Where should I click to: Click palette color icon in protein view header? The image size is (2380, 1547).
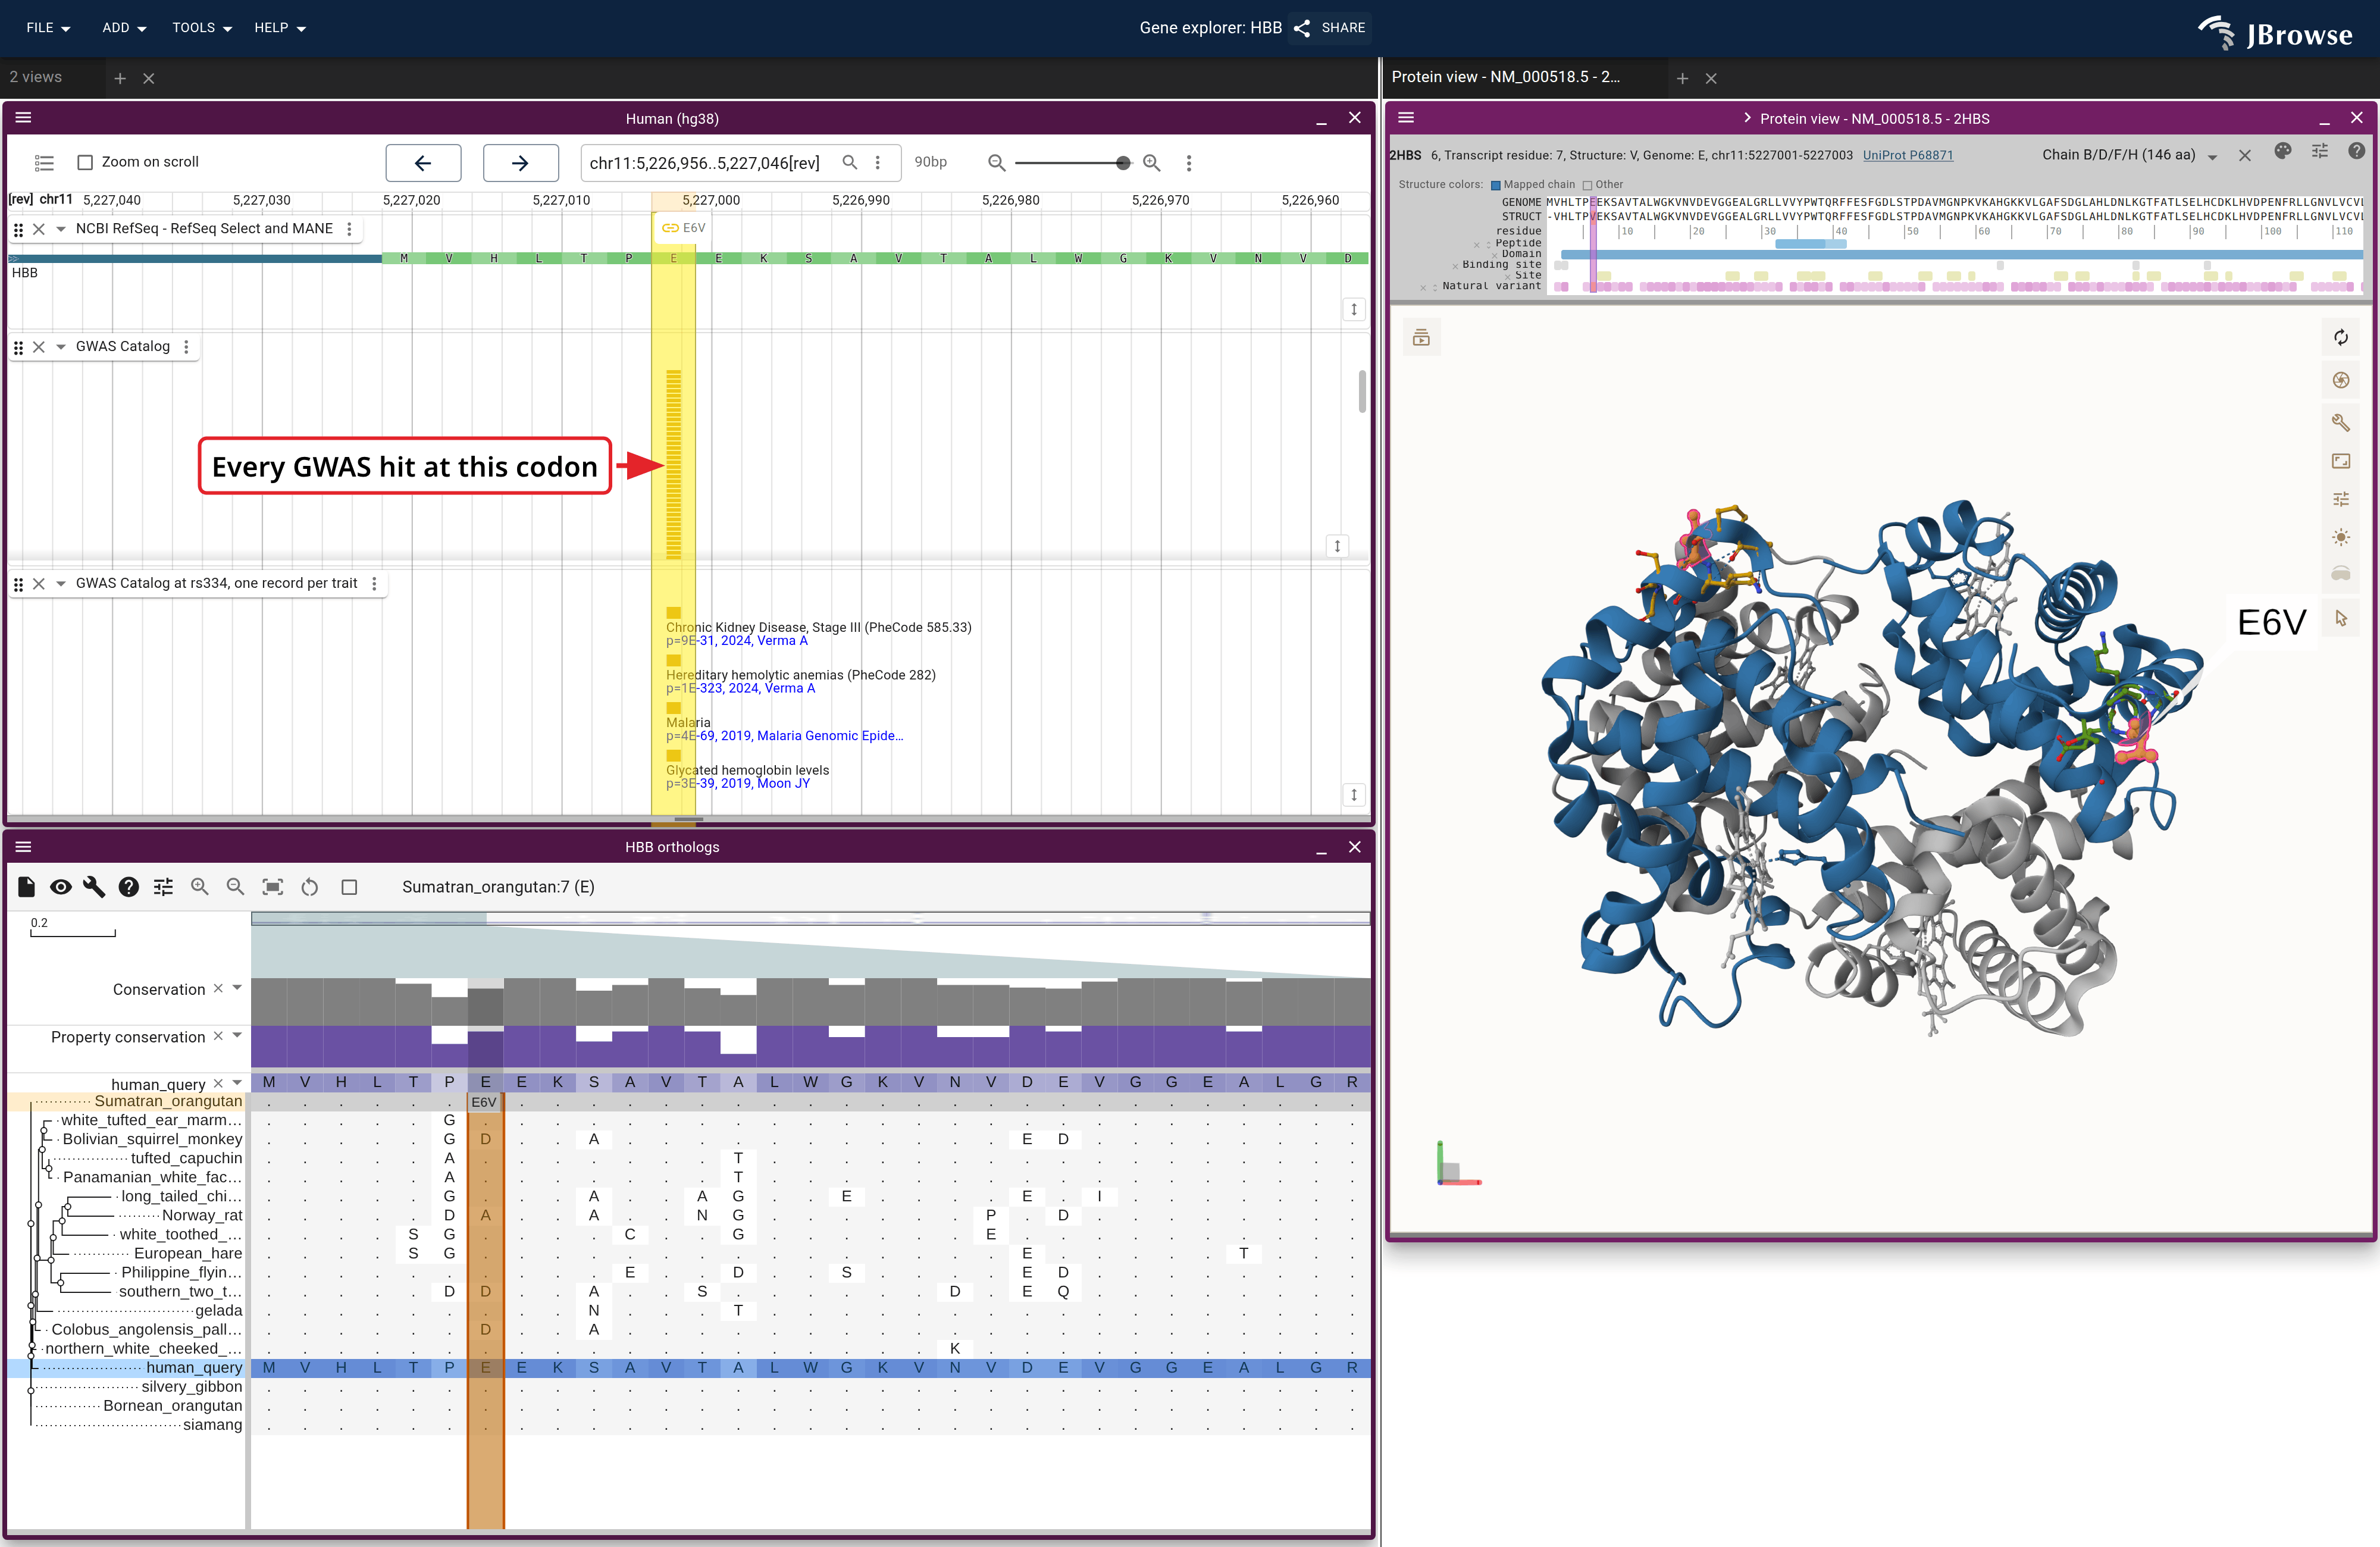pos(2282,151)
